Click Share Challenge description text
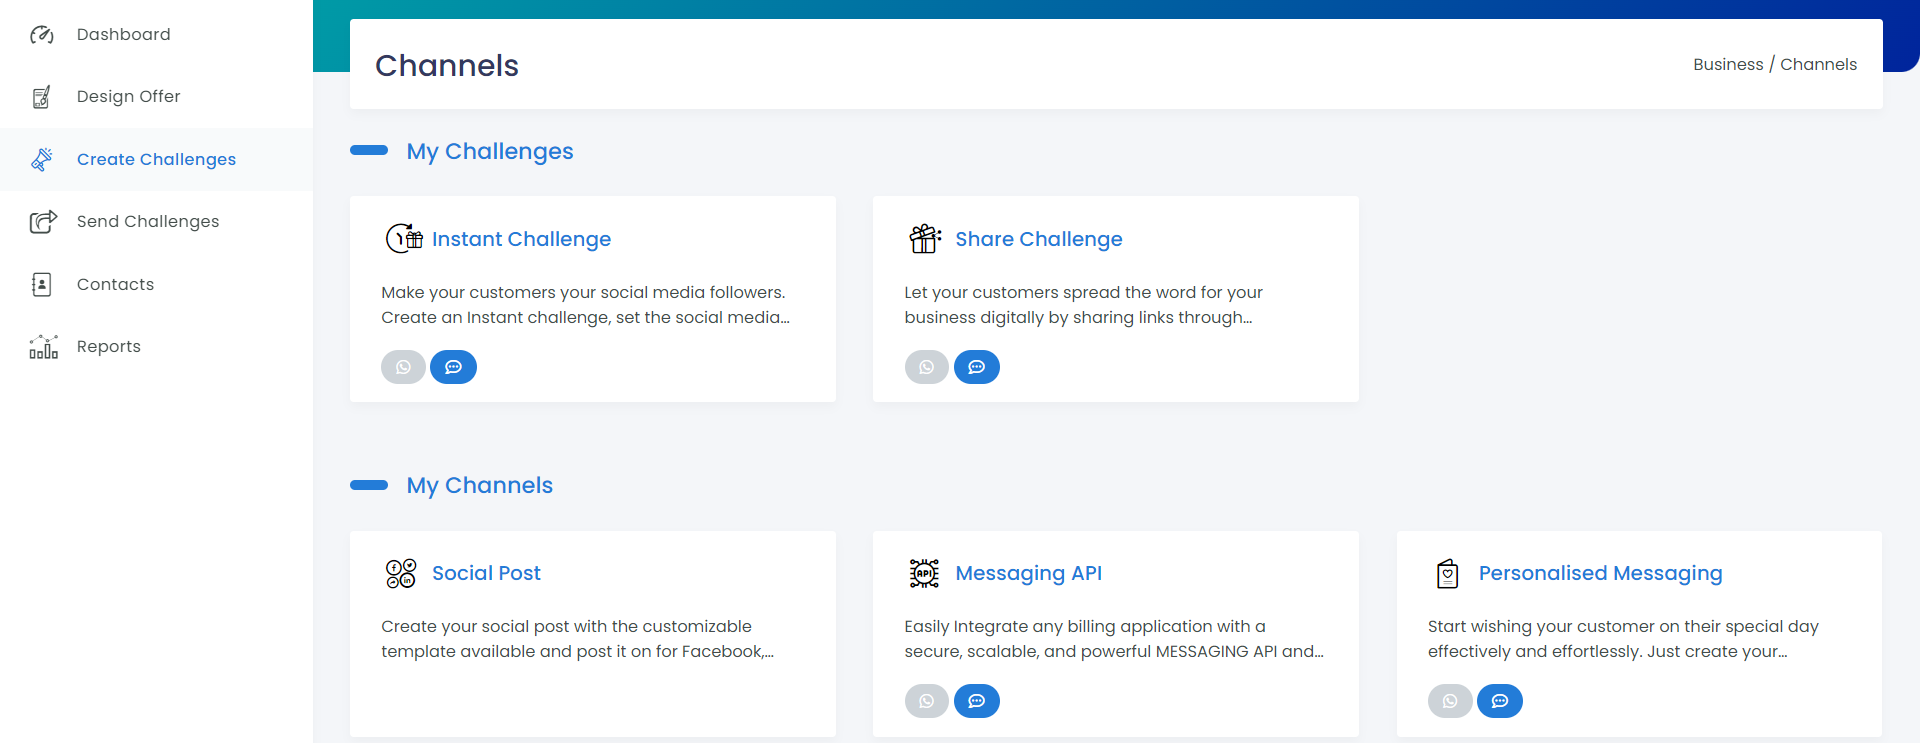1920x743 pixels. [x=1083, y=305]
